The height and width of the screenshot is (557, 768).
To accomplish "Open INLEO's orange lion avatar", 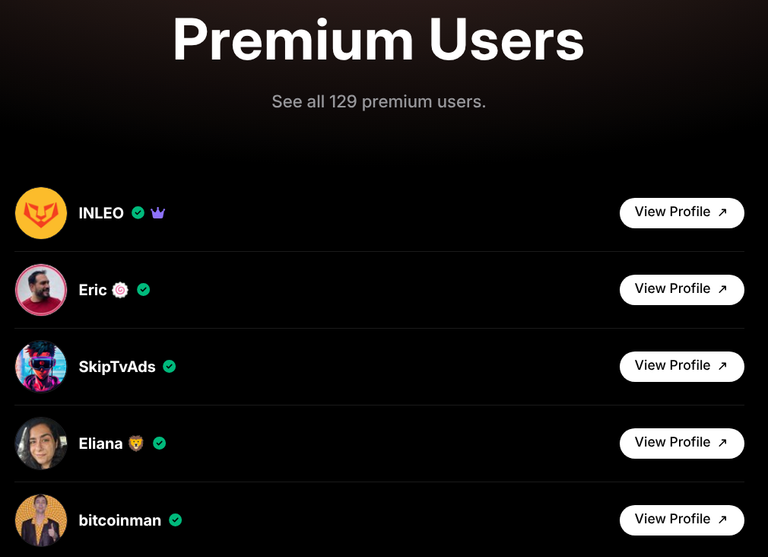I will pos(41,213).
